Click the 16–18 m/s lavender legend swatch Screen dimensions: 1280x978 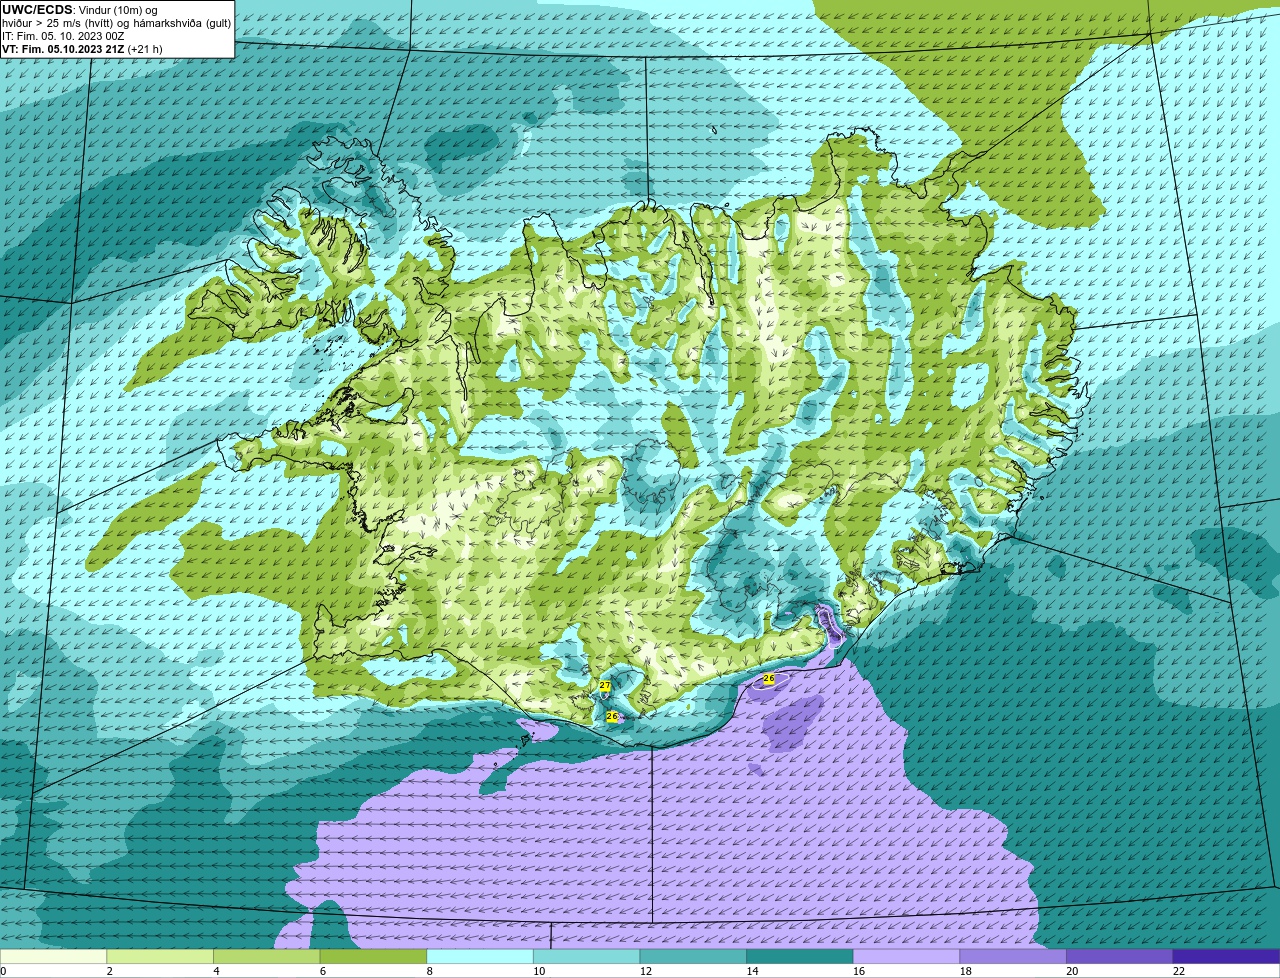[906, 956]
